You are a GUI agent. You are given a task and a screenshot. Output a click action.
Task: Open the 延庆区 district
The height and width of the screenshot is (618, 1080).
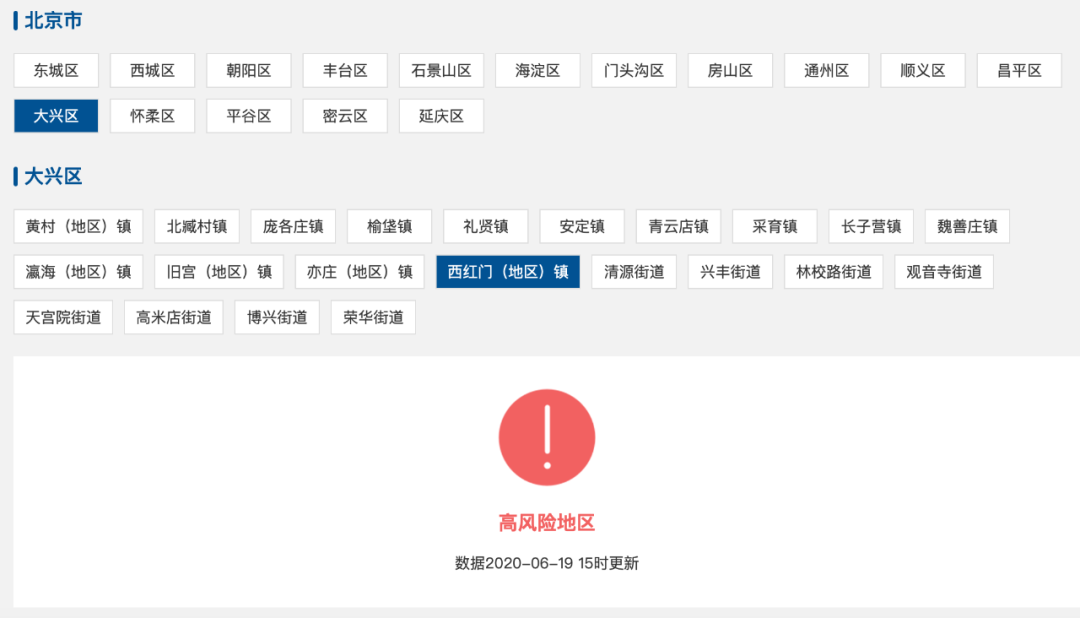point(442,116)
